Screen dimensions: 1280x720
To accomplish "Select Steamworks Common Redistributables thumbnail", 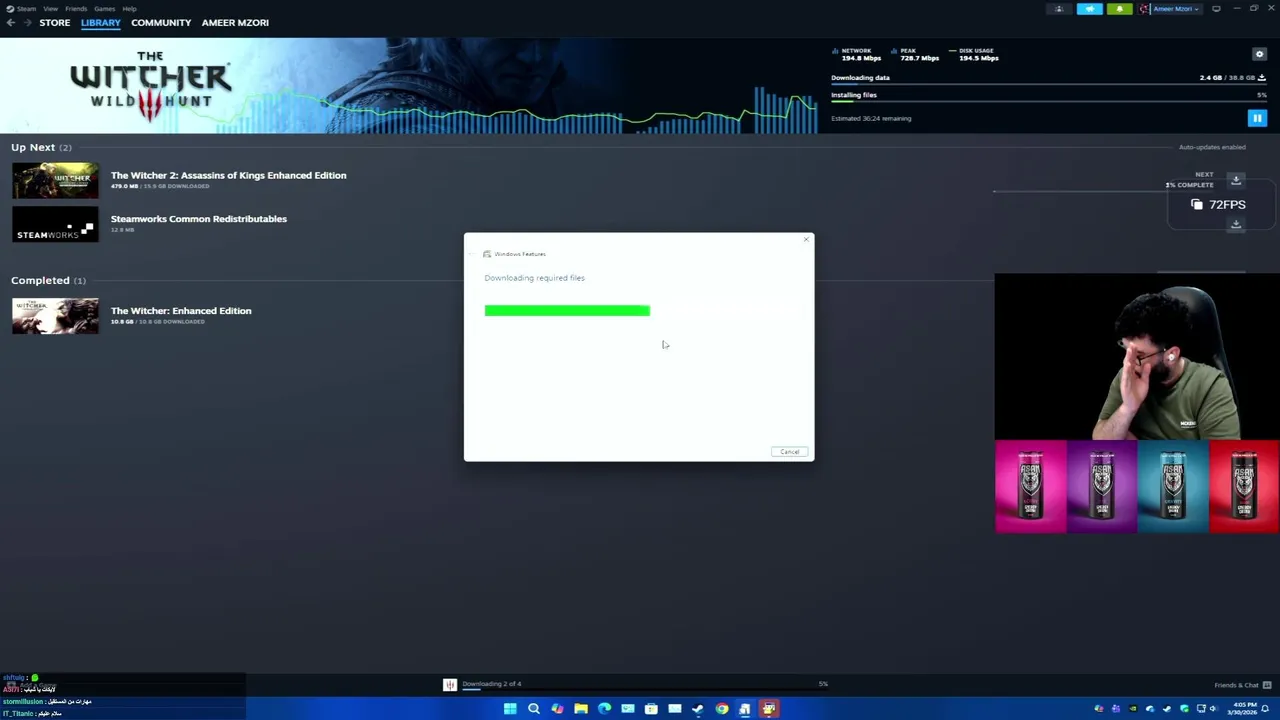I will pos(55,224).
